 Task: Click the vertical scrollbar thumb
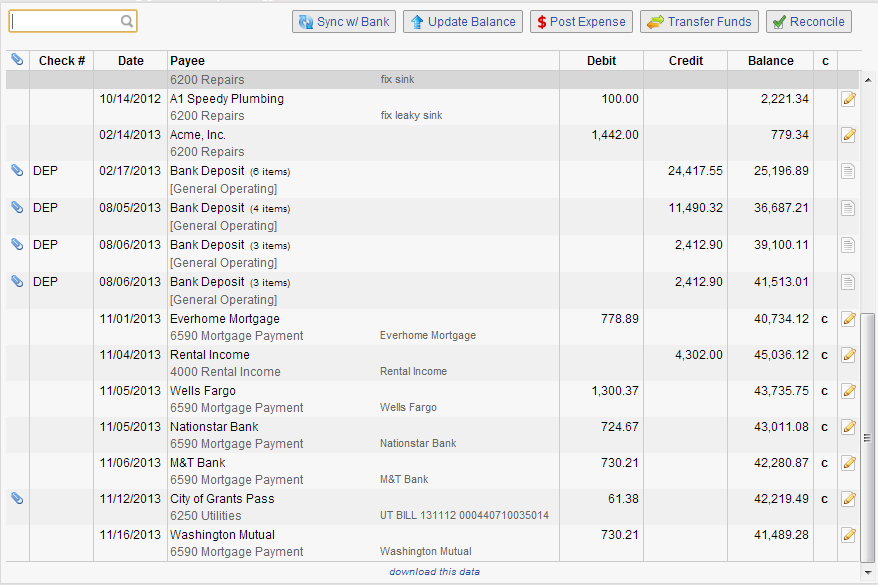(867, 437)
